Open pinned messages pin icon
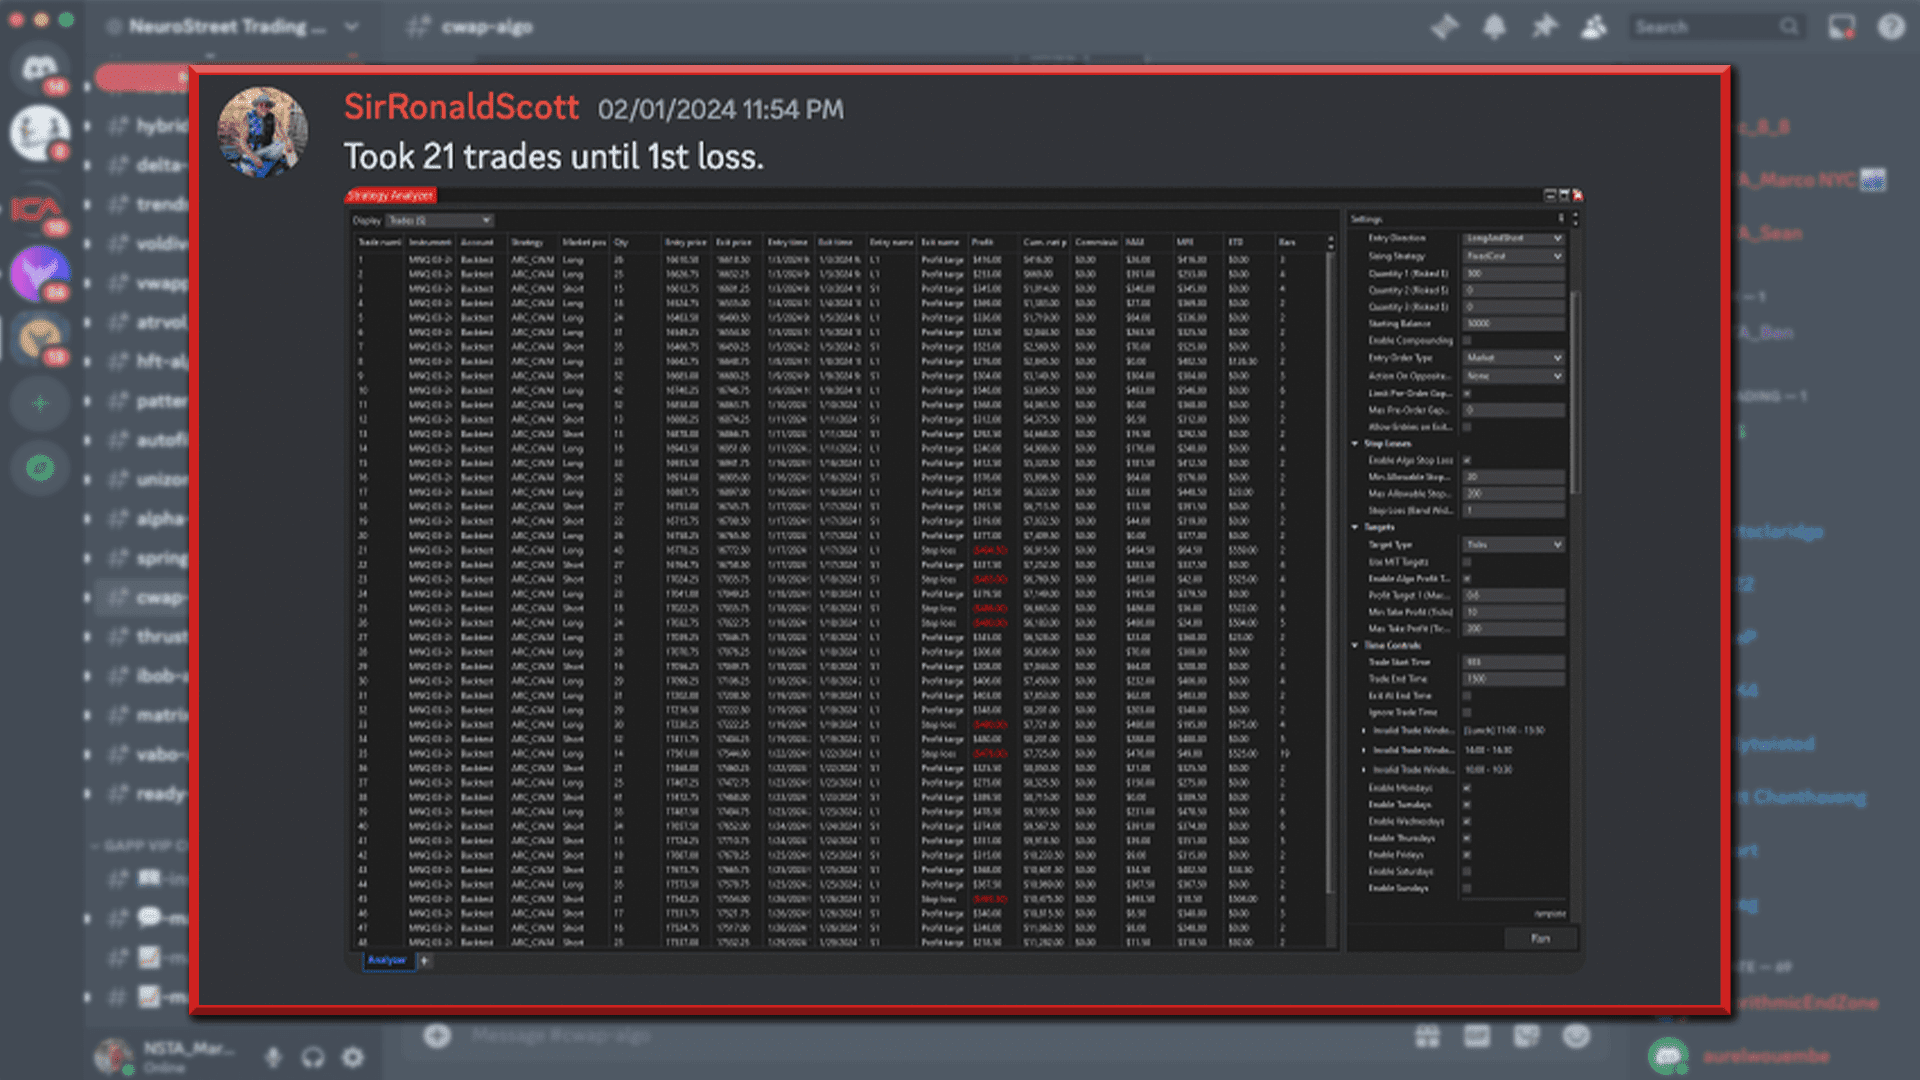1920x1080 pixels. coord(1544,27)
